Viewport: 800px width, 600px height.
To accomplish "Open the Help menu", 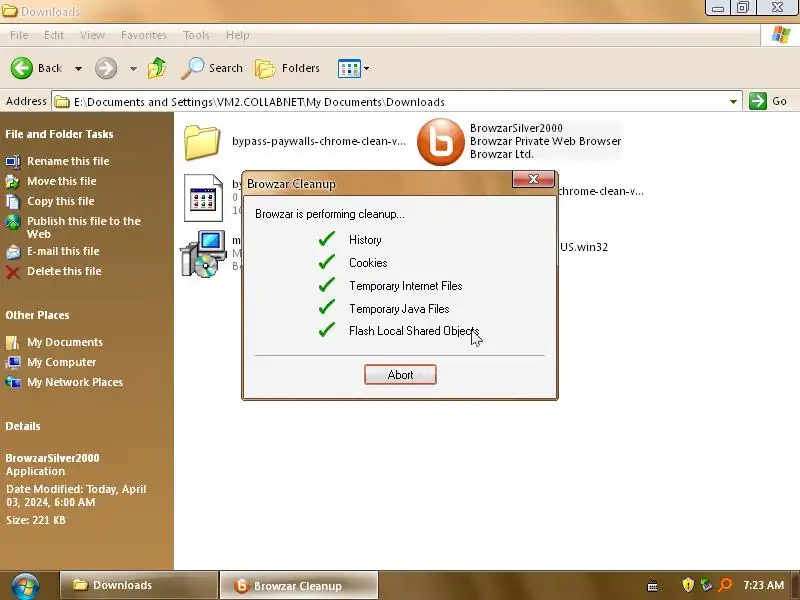I will [238, 35].
